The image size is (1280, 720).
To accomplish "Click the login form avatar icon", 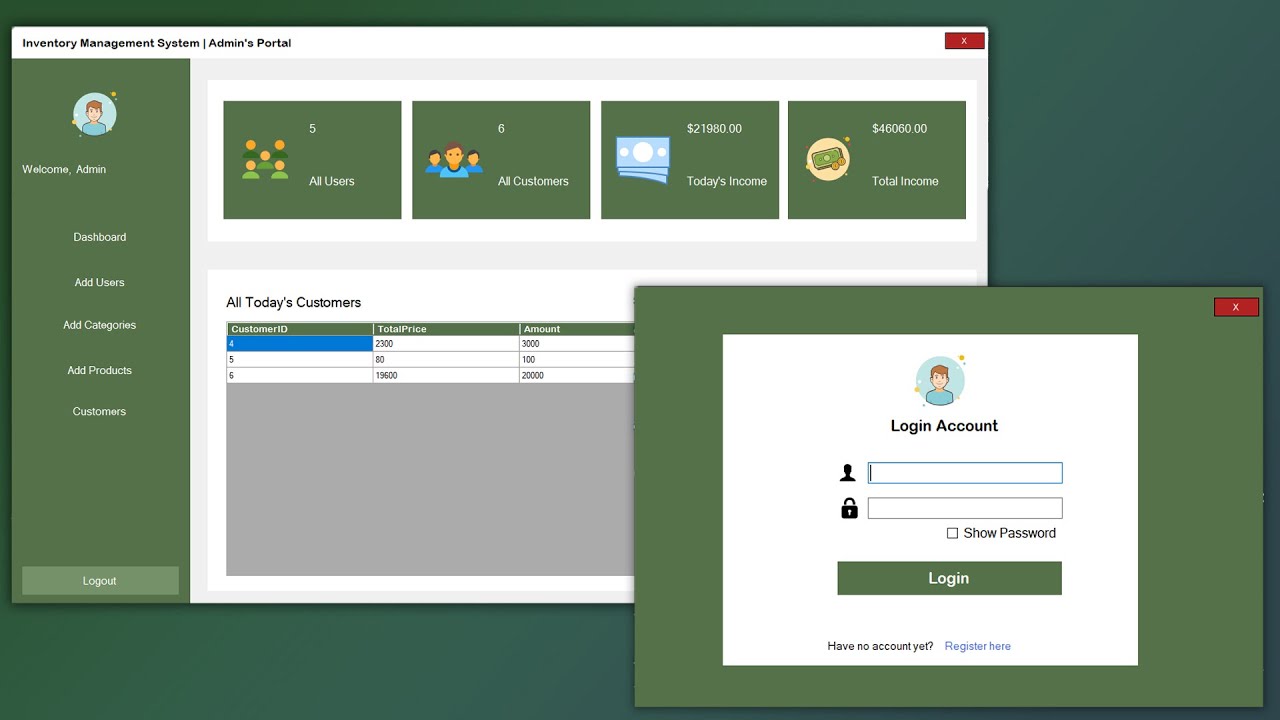I will pos(940,381).
